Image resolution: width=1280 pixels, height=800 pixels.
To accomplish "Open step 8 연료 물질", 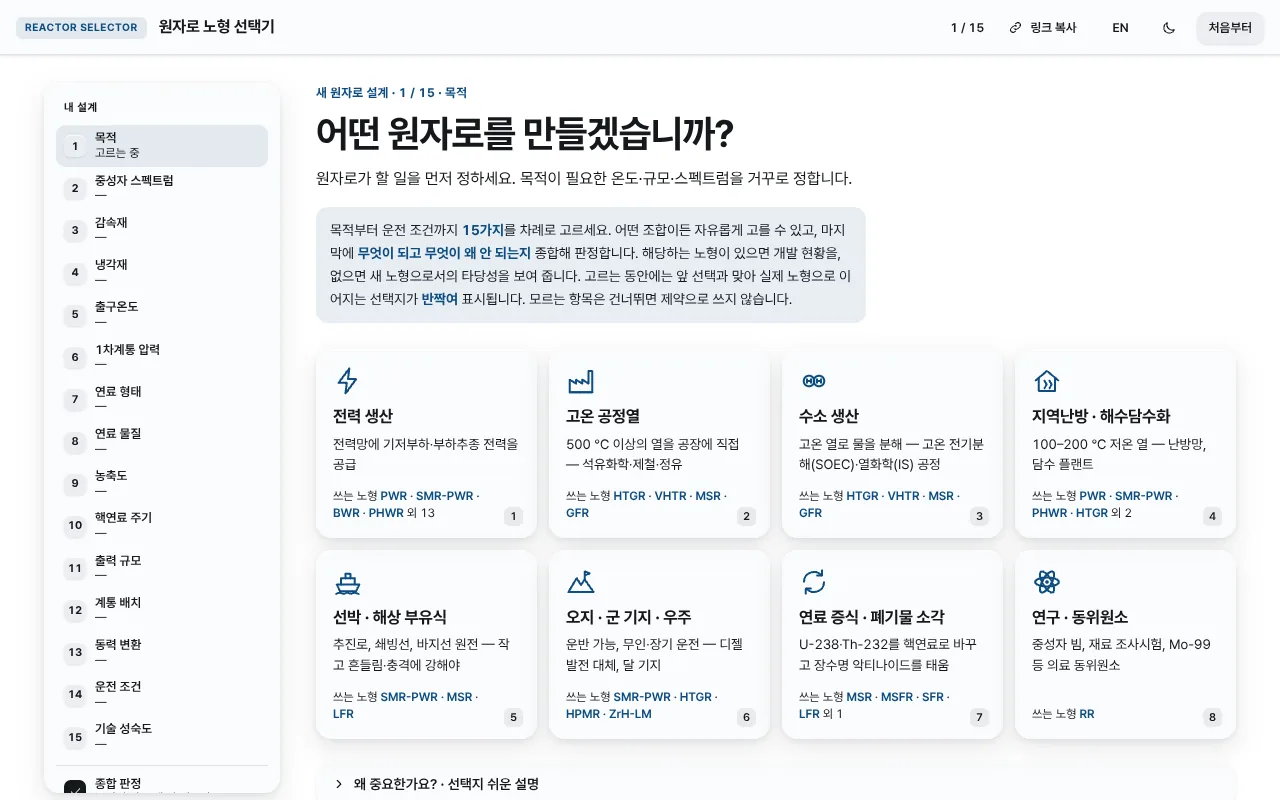I will tap(162, 441).
